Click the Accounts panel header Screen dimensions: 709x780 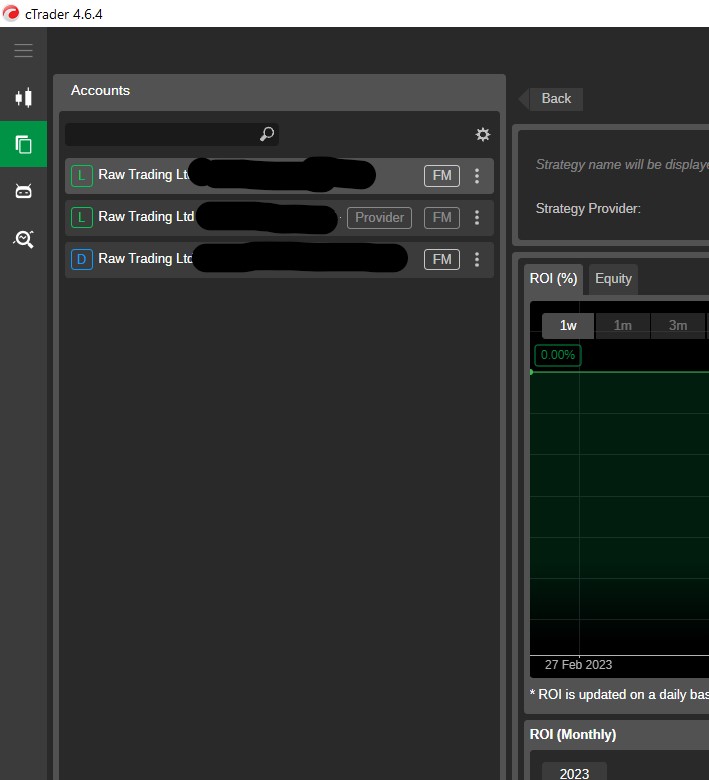(279, 91)
